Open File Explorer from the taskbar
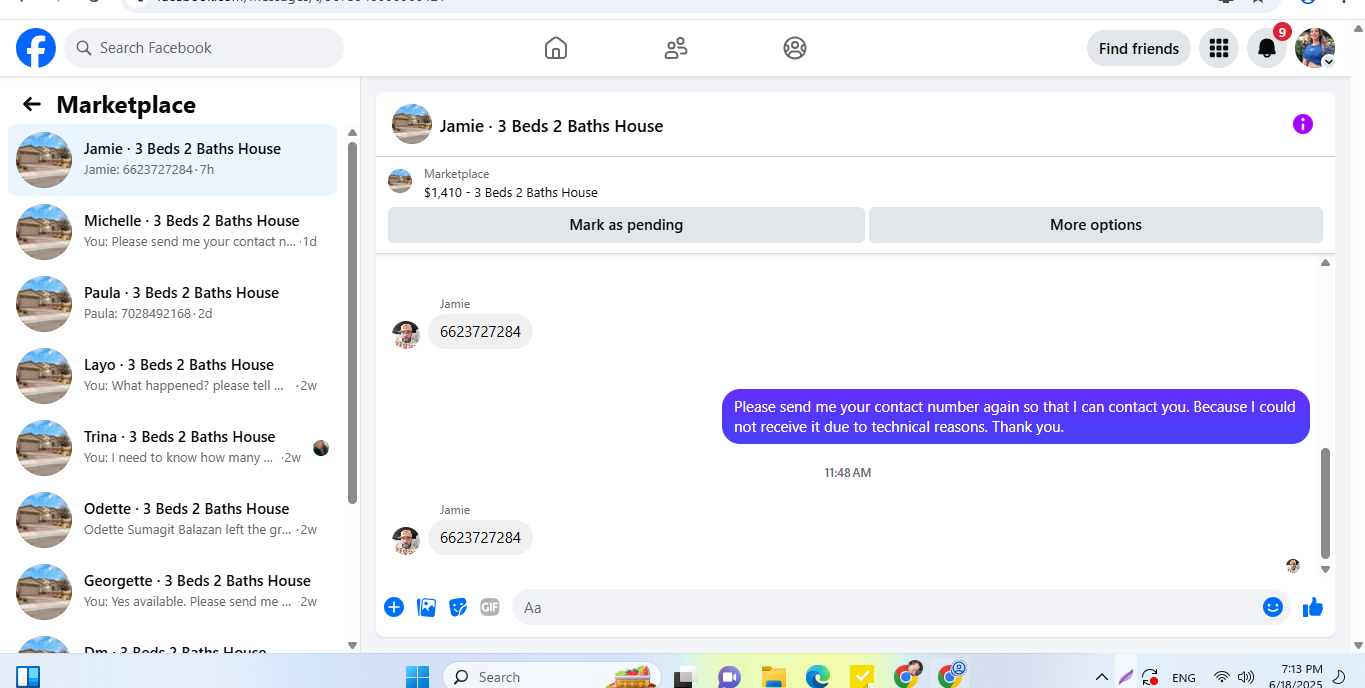The width and height of the screenshot is (1365, 688). [774, 677]
